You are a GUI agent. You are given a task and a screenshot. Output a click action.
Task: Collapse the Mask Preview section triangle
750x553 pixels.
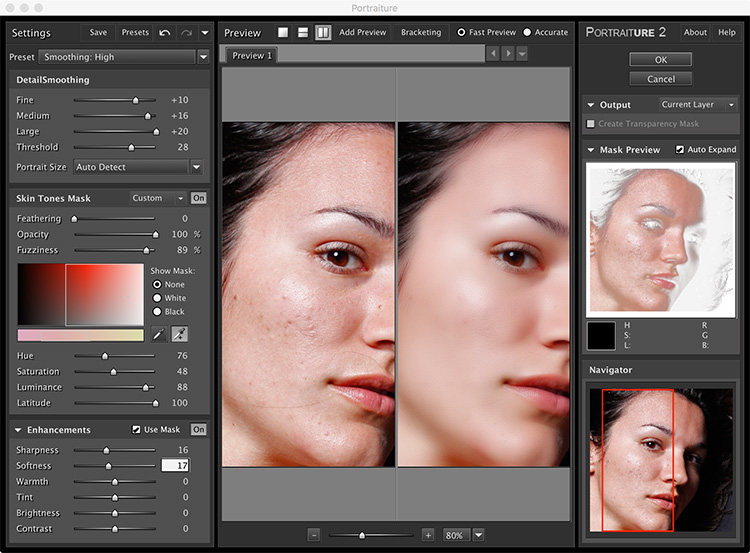click(x=591, y=150)
